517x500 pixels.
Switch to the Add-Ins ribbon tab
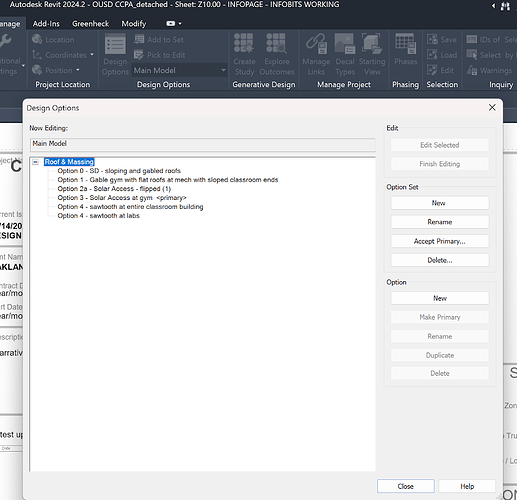(x=46, y=24)
